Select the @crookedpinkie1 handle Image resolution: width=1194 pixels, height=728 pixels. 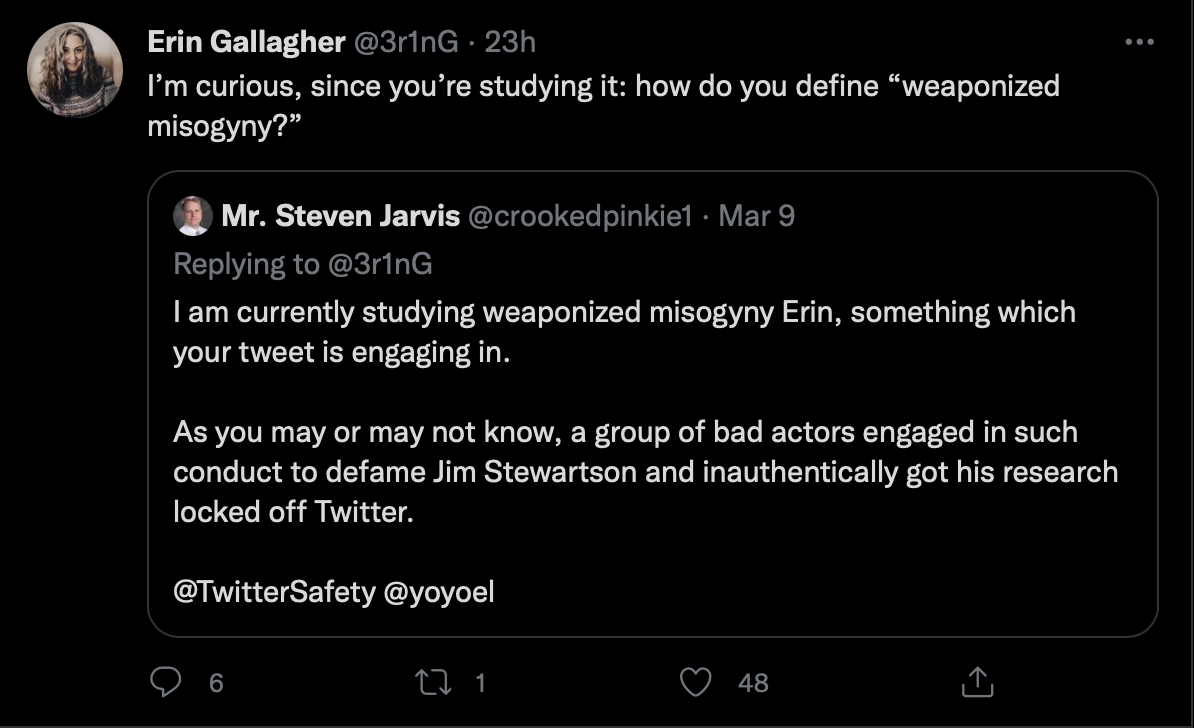pos(580,216)
